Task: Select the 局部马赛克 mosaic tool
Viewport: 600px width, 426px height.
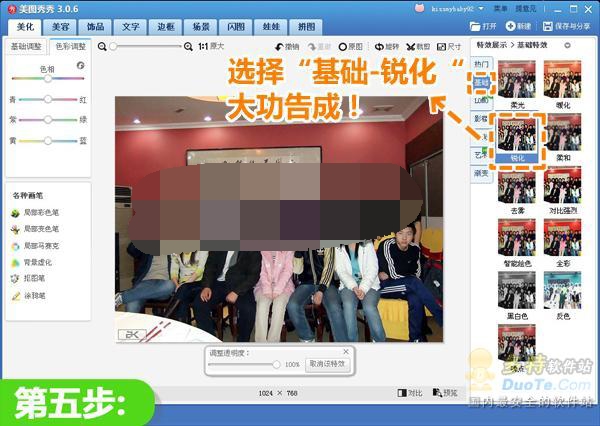Action: tap(35, 246)
